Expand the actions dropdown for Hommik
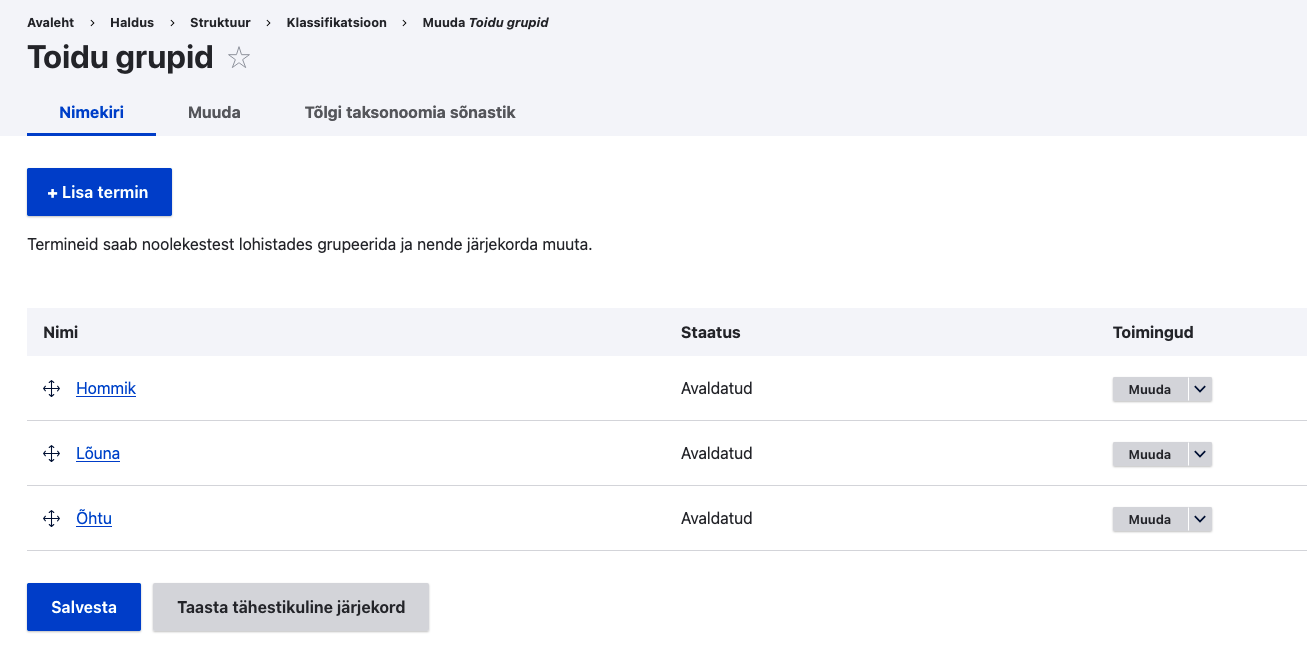 pyautogui.click(x=1201, y=389)
